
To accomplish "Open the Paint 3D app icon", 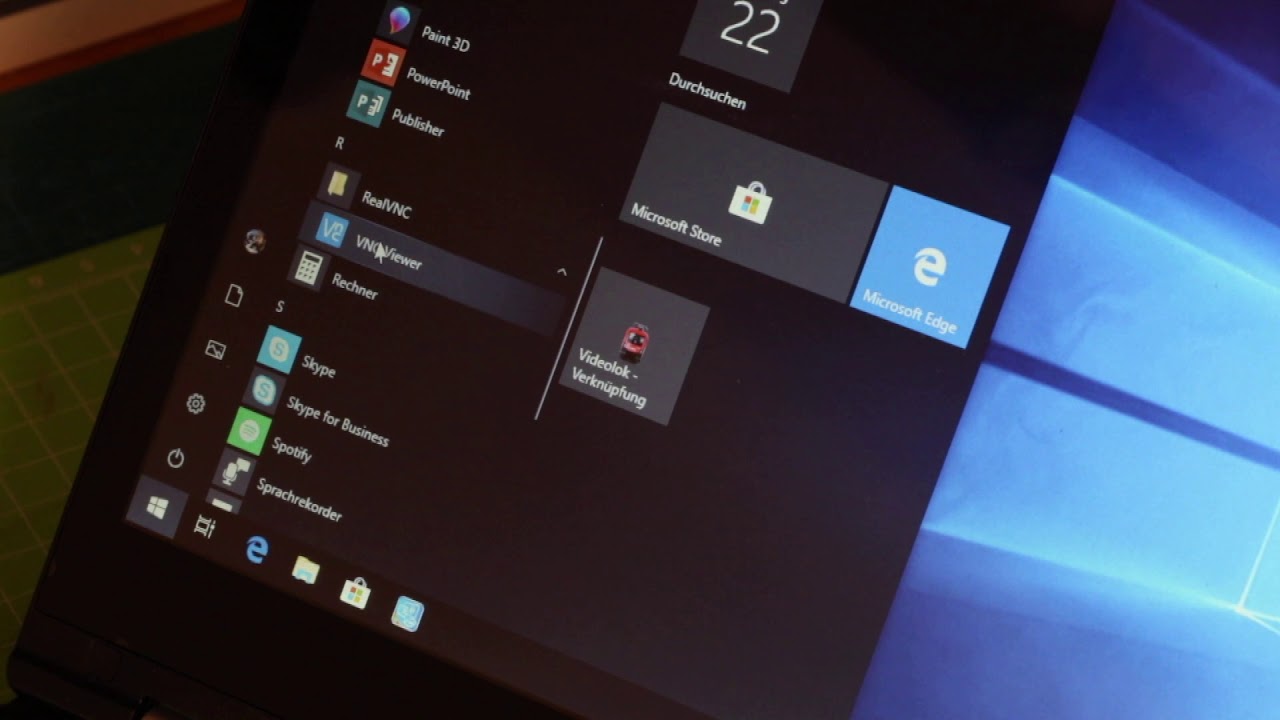I will (x=400, y=20).
